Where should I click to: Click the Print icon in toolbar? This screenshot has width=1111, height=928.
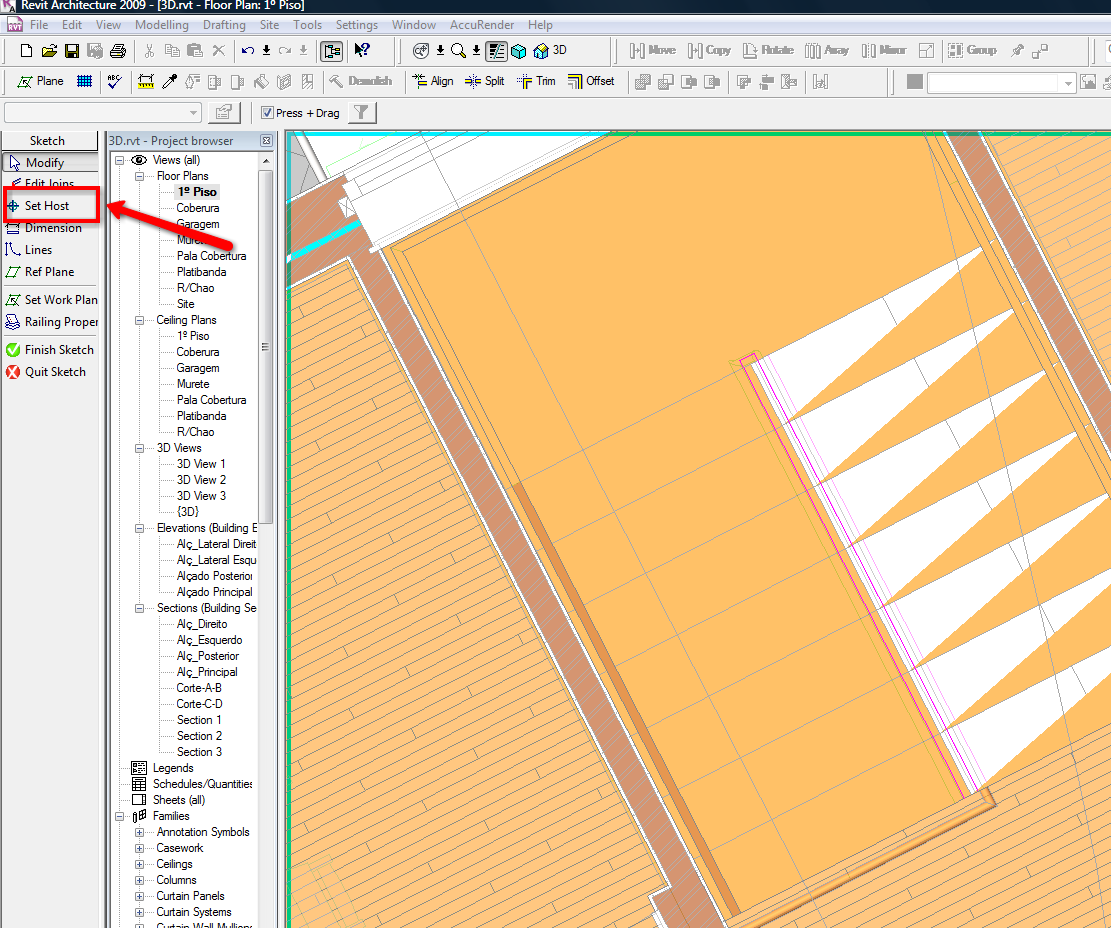tap(118, 51)
